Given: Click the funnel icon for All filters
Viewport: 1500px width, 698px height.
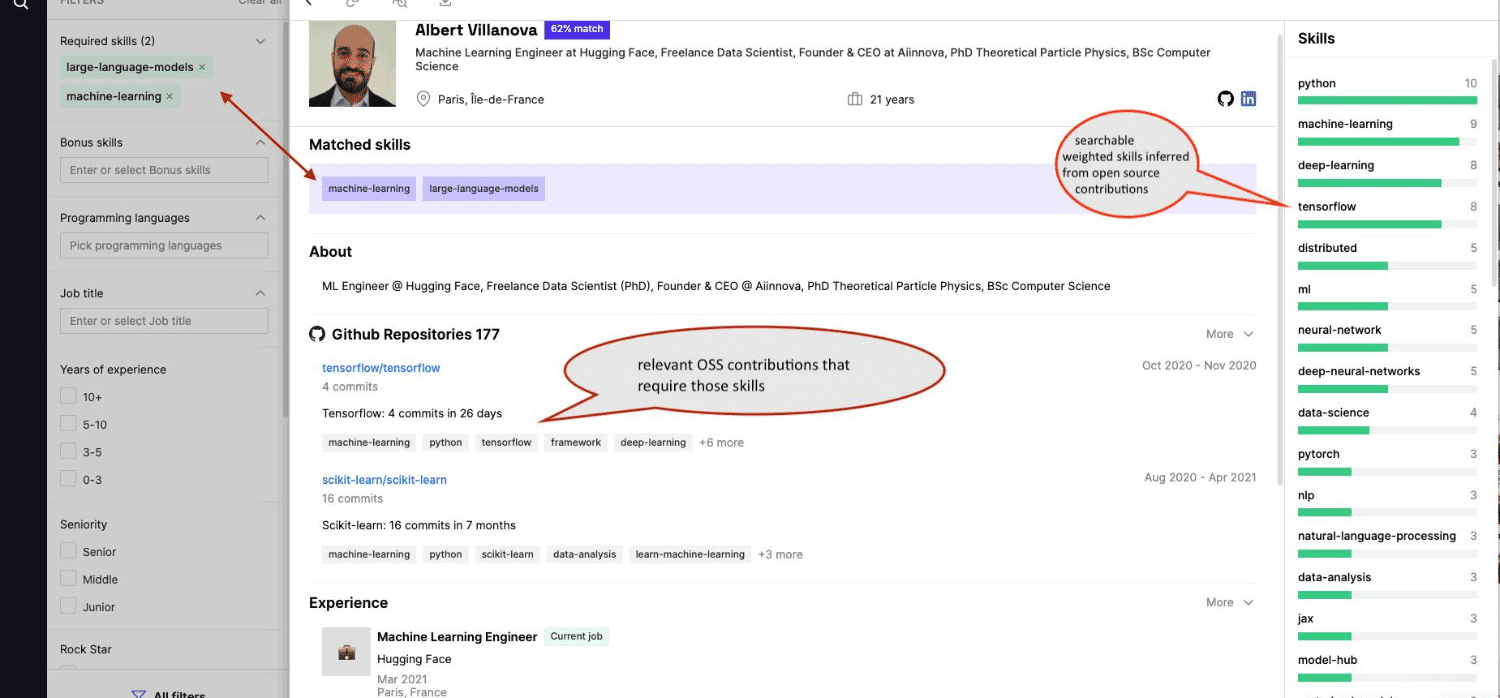Looking at the screenshot, I should point(139,693).
